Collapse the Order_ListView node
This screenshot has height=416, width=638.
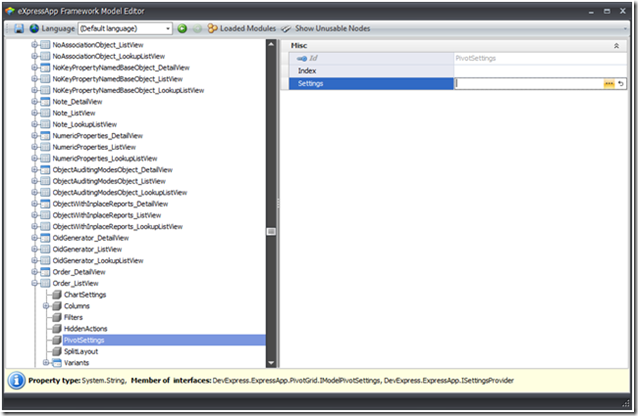(34, 283)
